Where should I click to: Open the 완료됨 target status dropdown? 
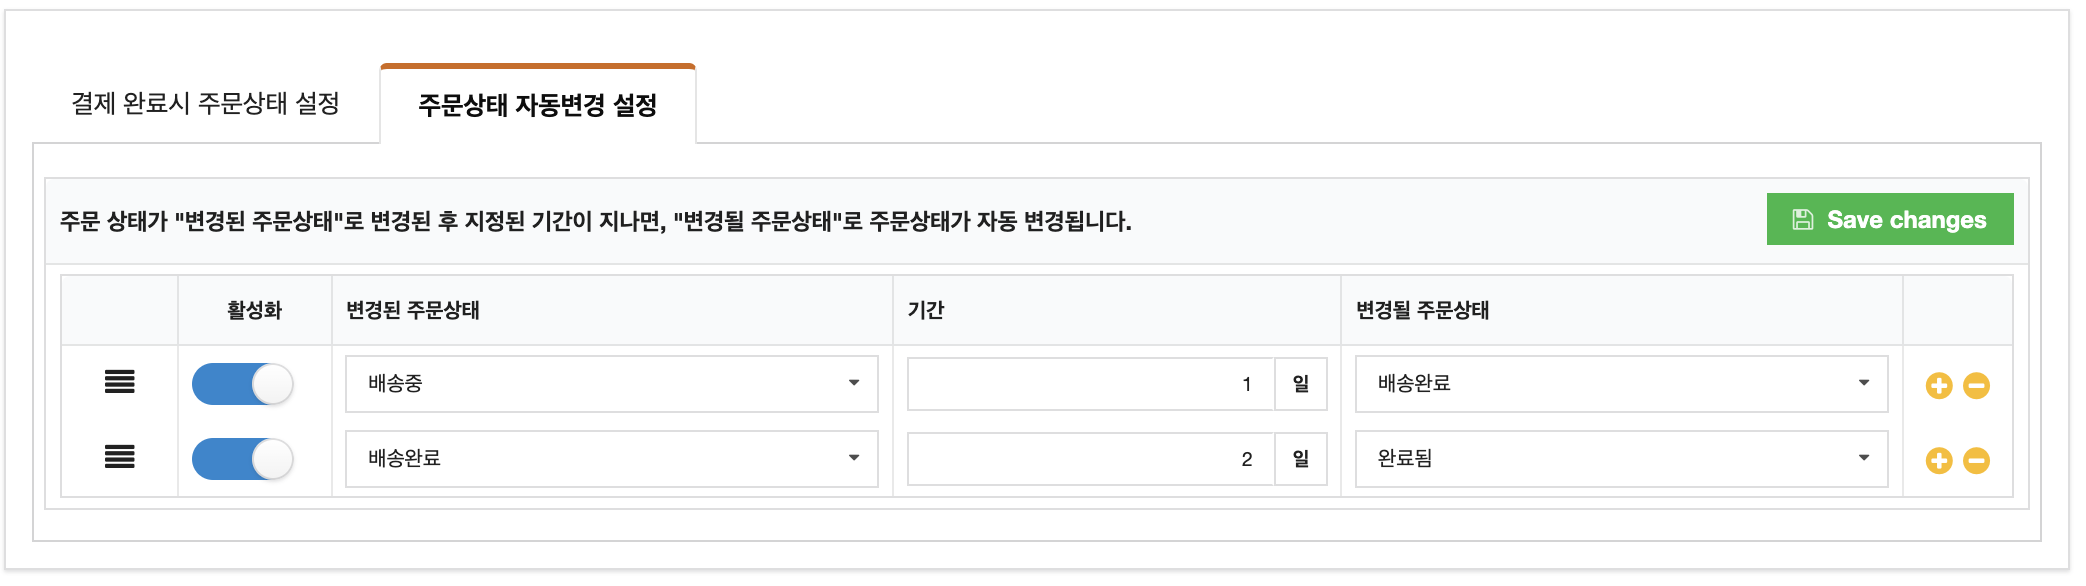tap(1620, 459)
